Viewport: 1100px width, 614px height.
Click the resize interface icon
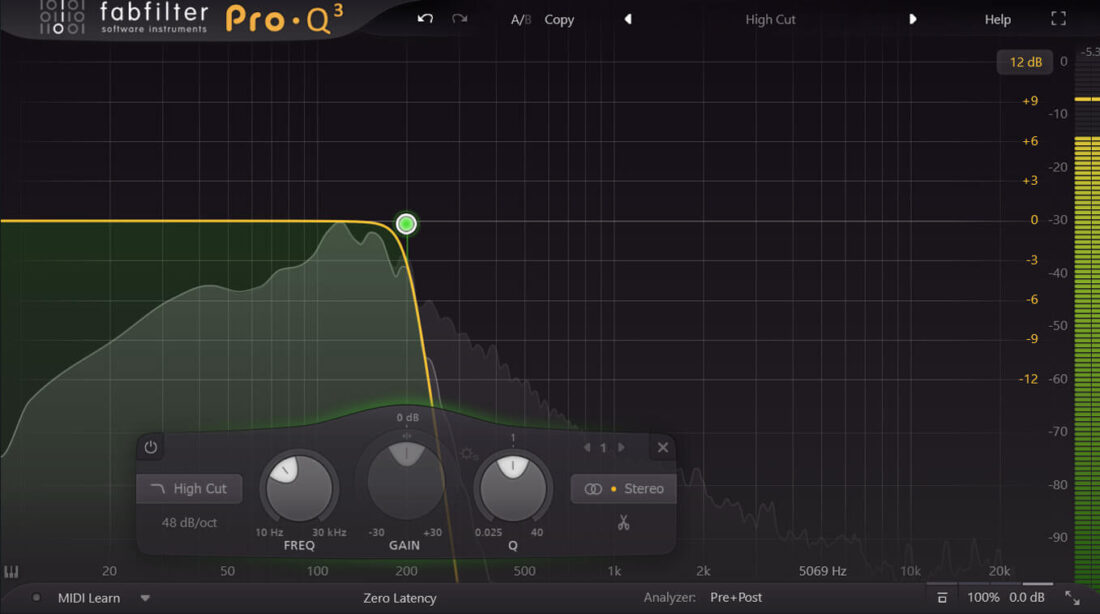[x=1072, y=598]
